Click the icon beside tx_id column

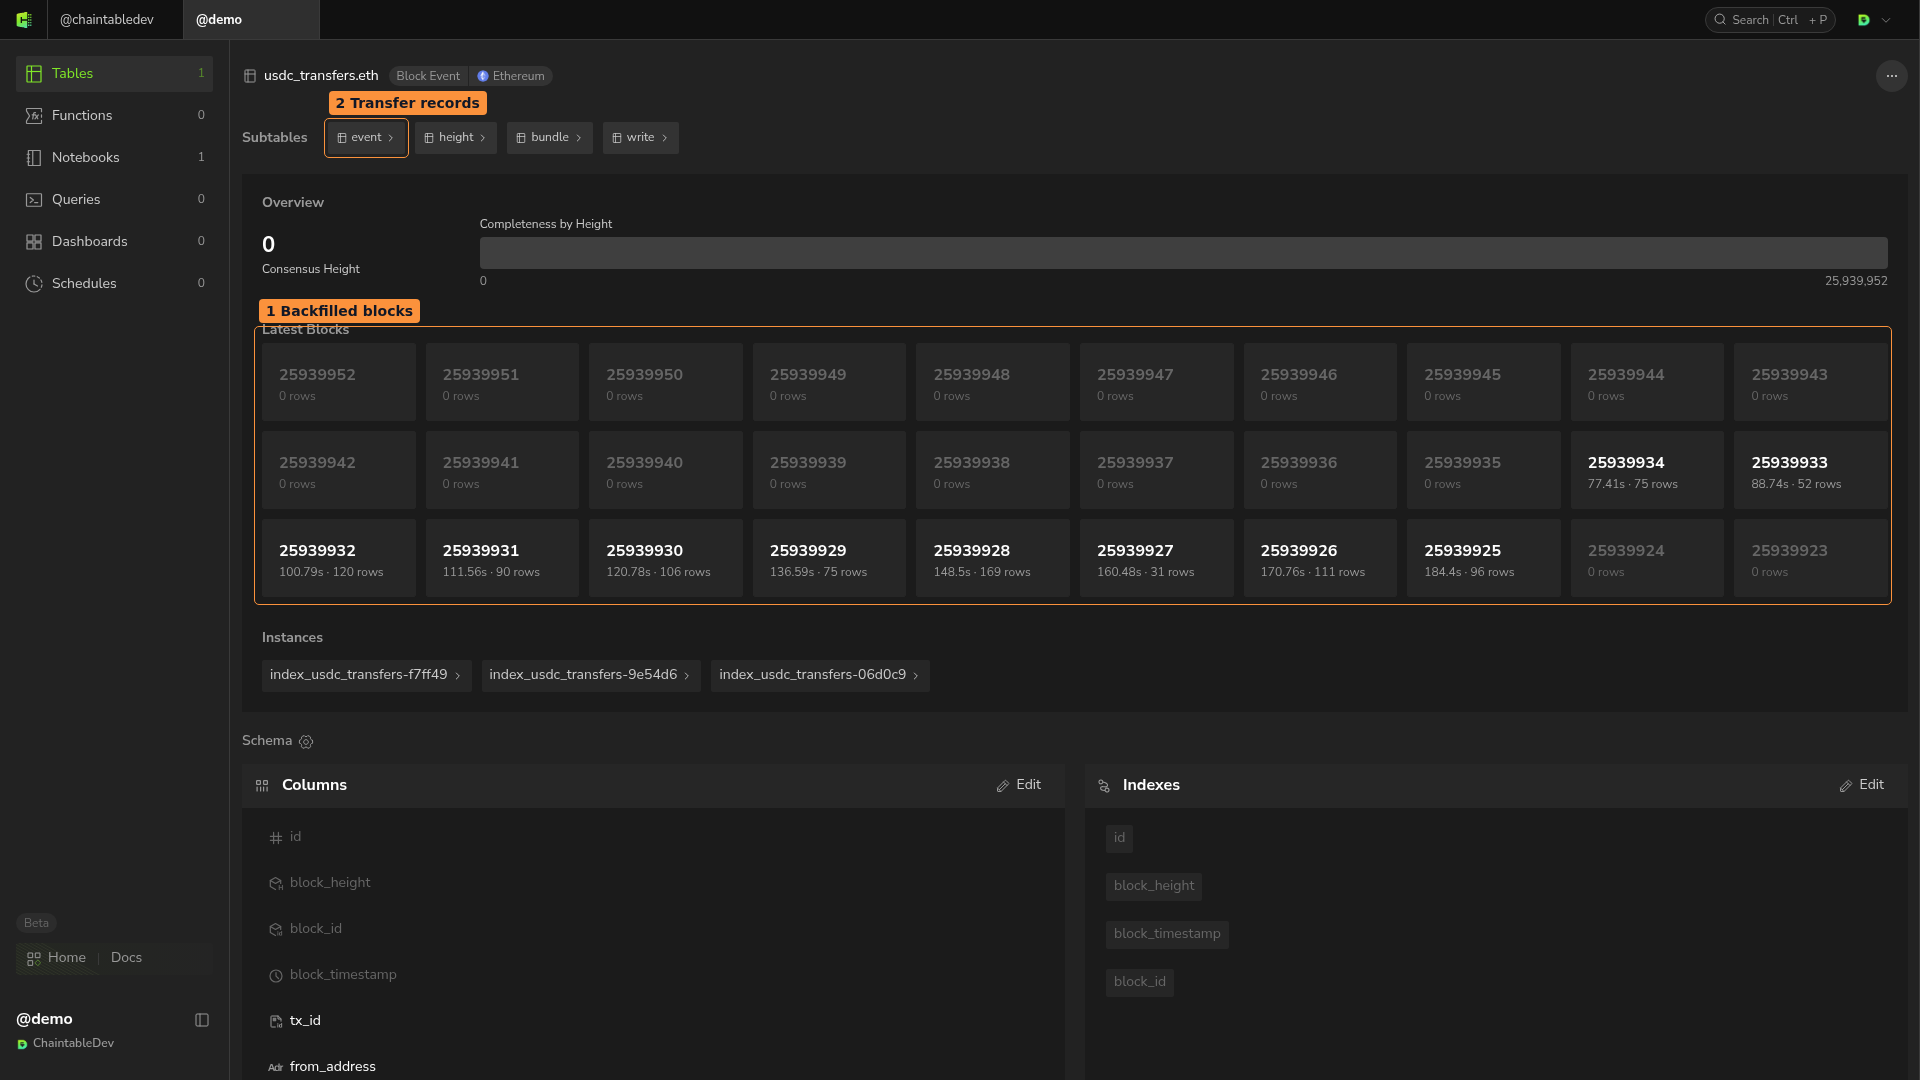tap(276, 1022)
